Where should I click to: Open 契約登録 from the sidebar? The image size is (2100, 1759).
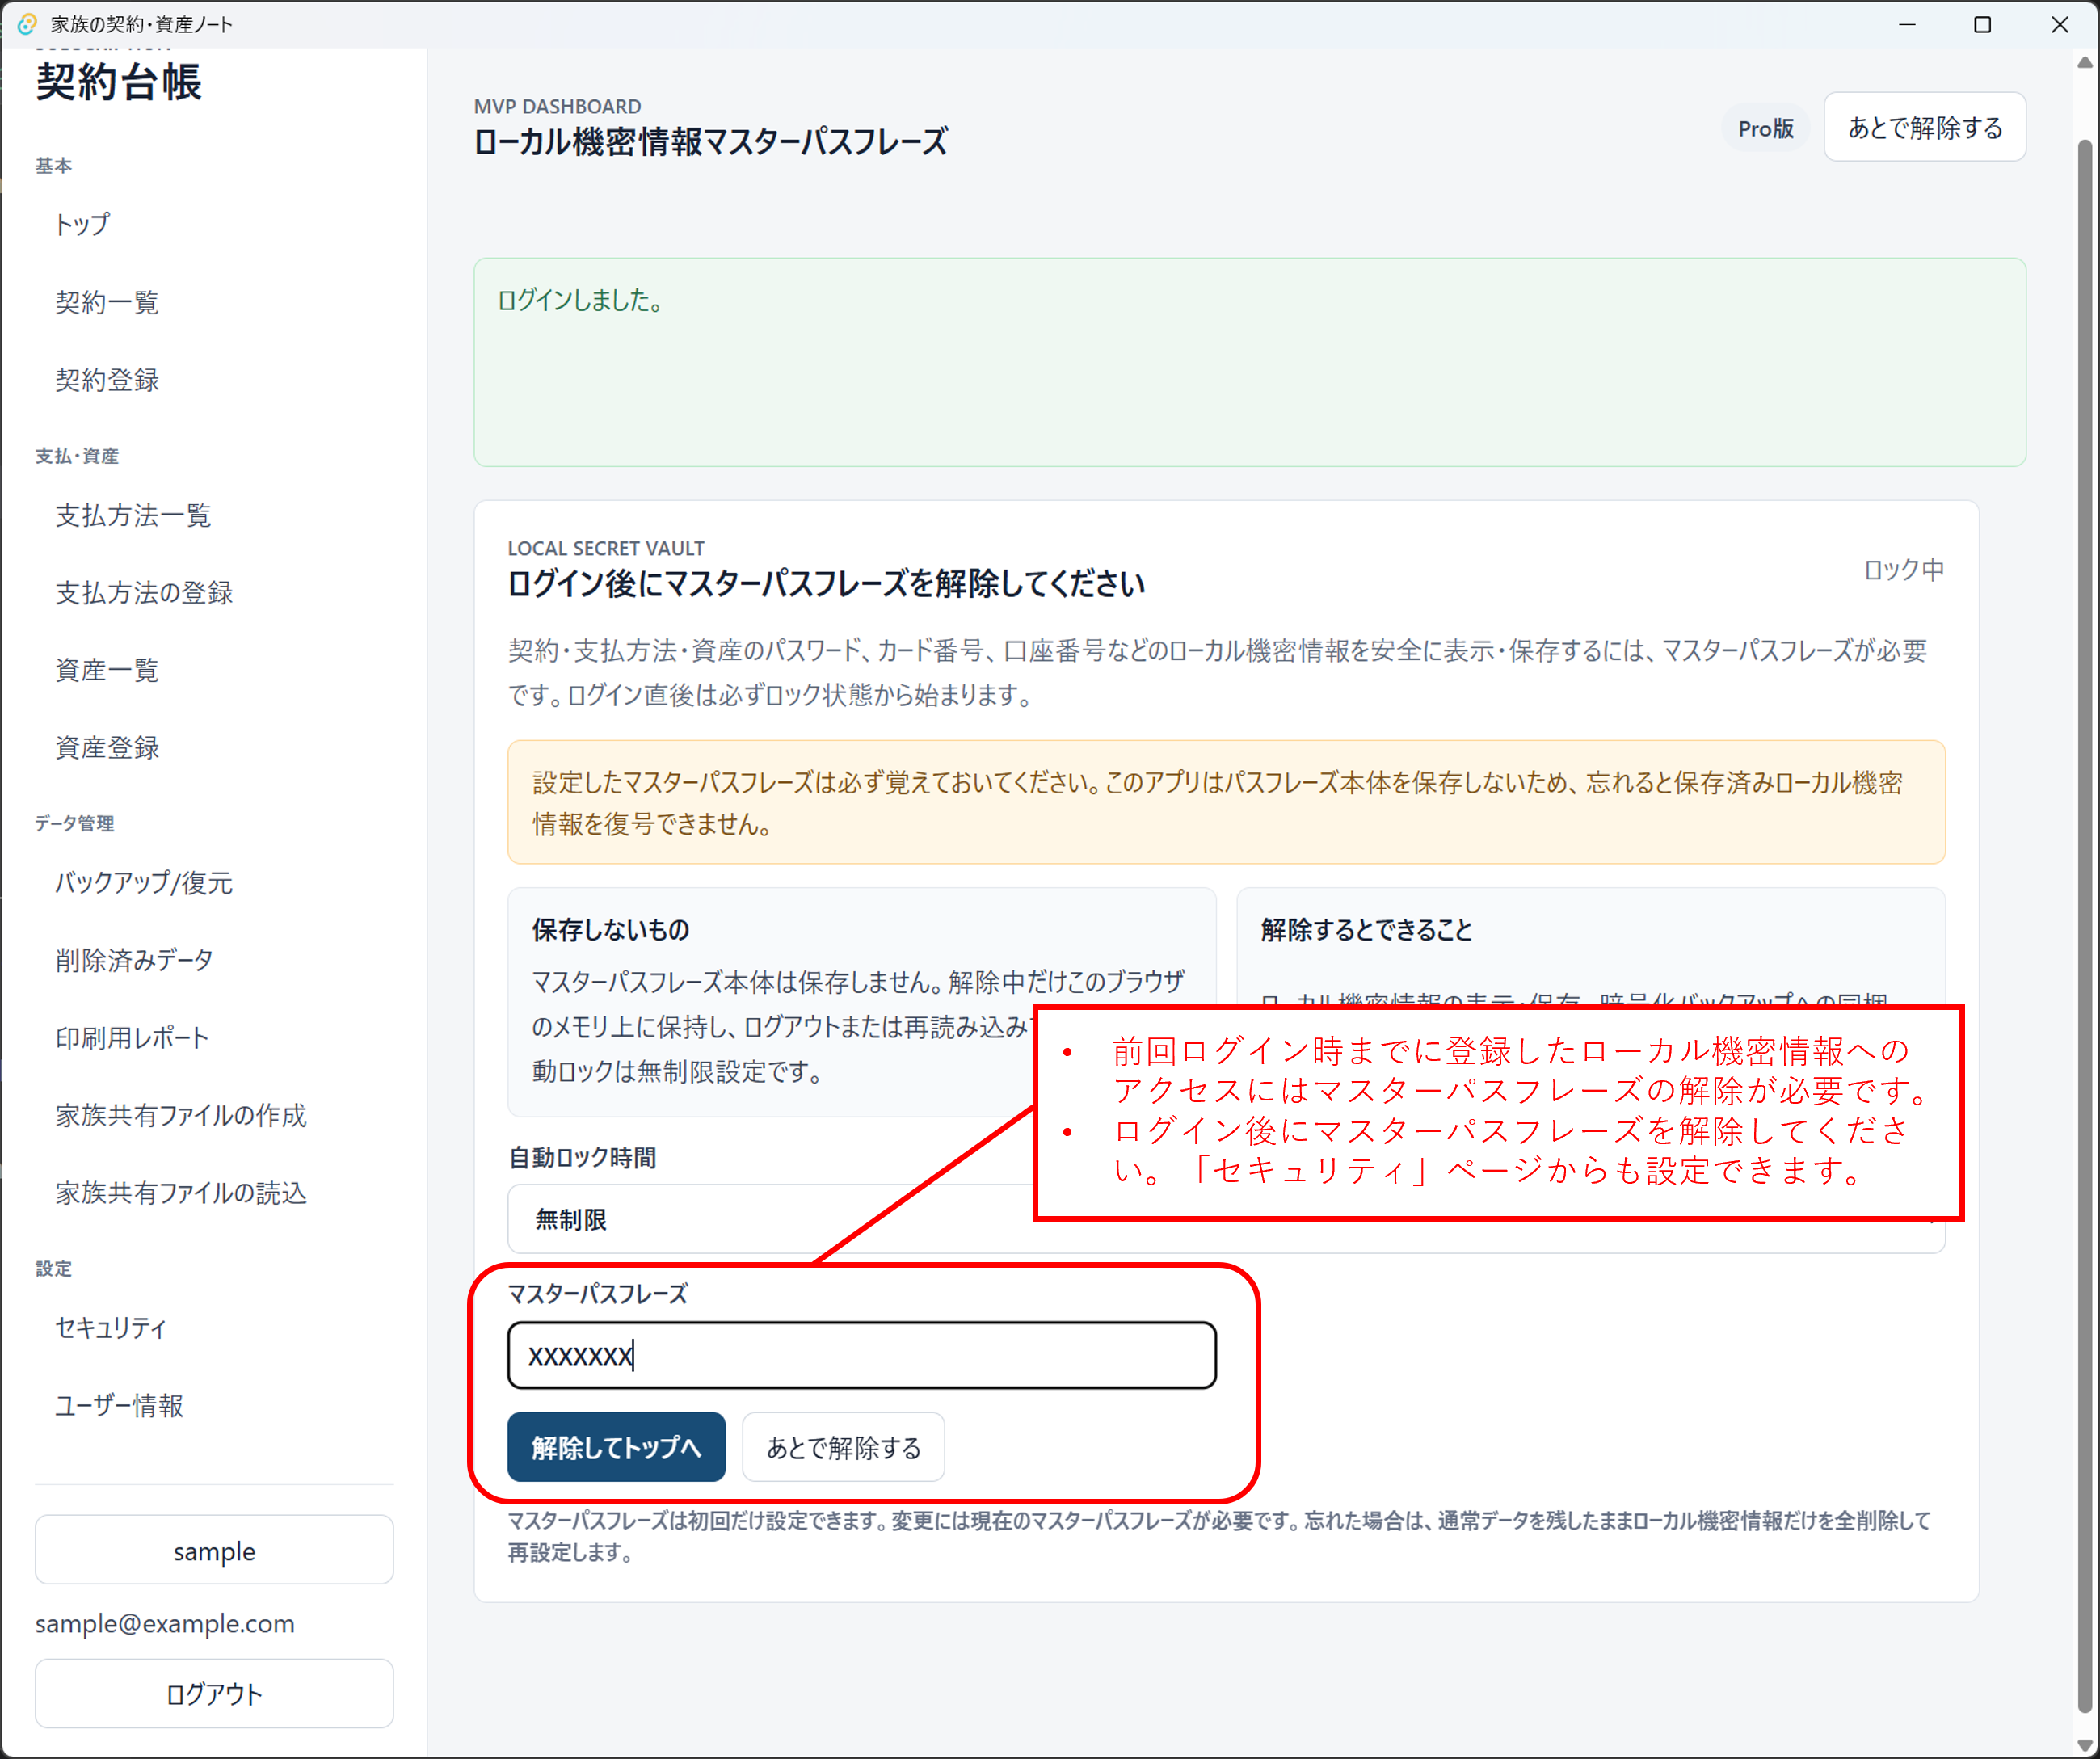[x=107, y=380]
